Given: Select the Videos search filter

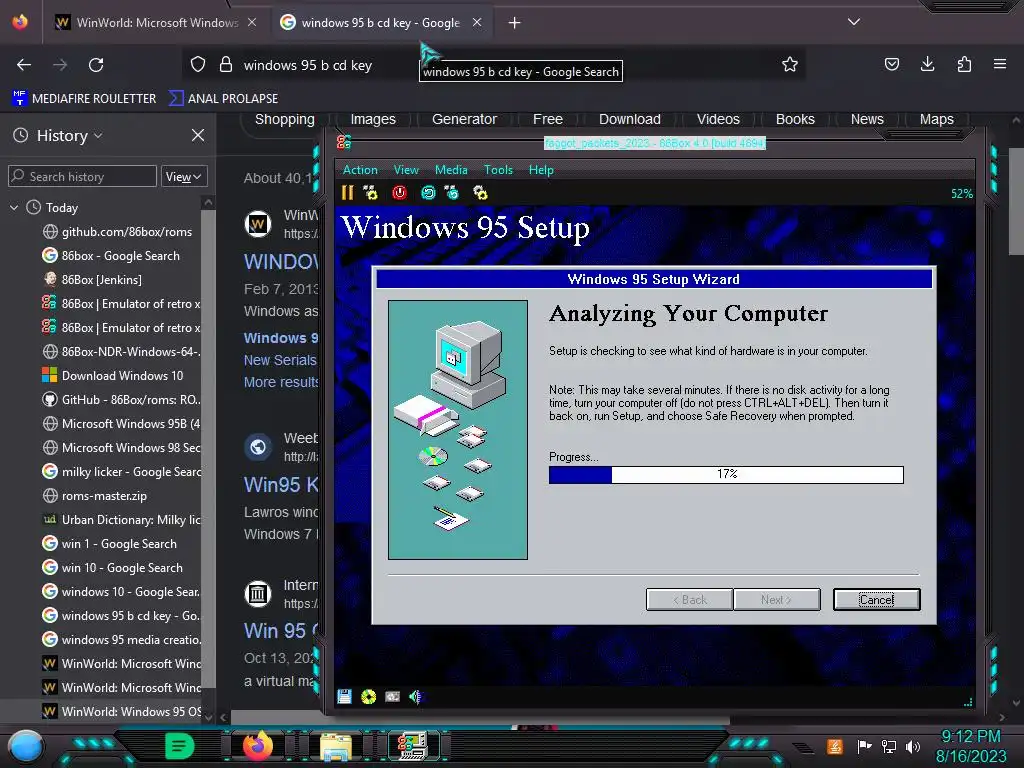Looking at the screenshot, I should (718, 120).
